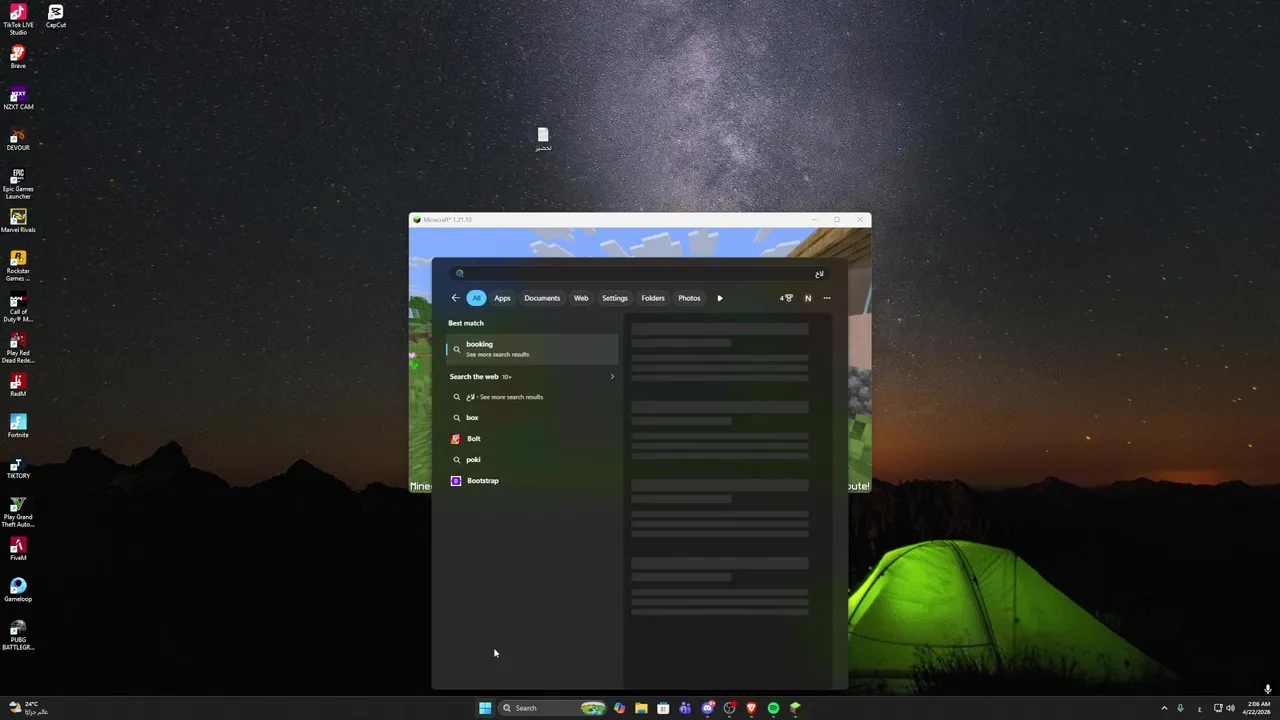Open the Windows Start button

[485, 708]
